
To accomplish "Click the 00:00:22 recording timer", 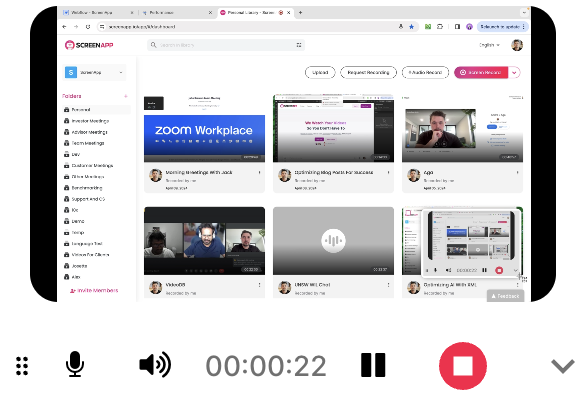I will pyautogui.click(x=266, y=366).
